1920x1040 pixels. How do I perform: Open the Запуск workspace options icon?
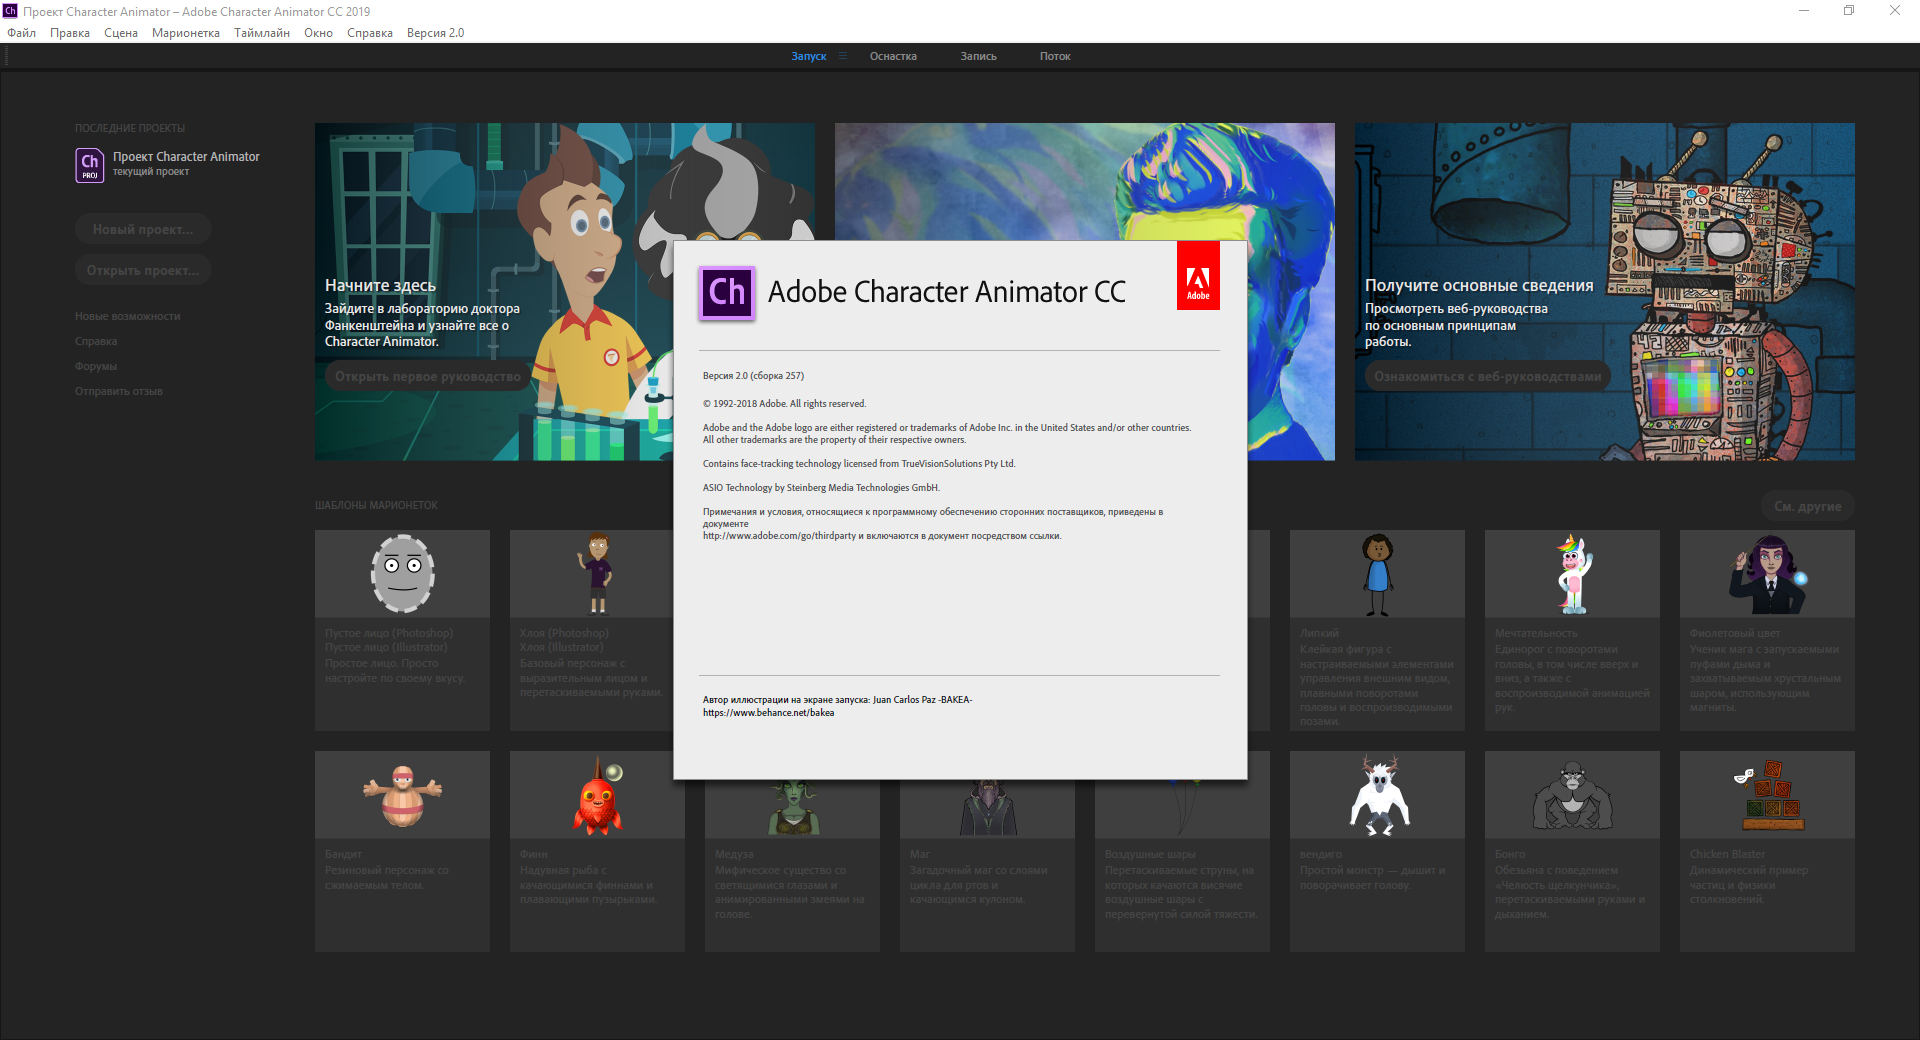click(843, 56)
